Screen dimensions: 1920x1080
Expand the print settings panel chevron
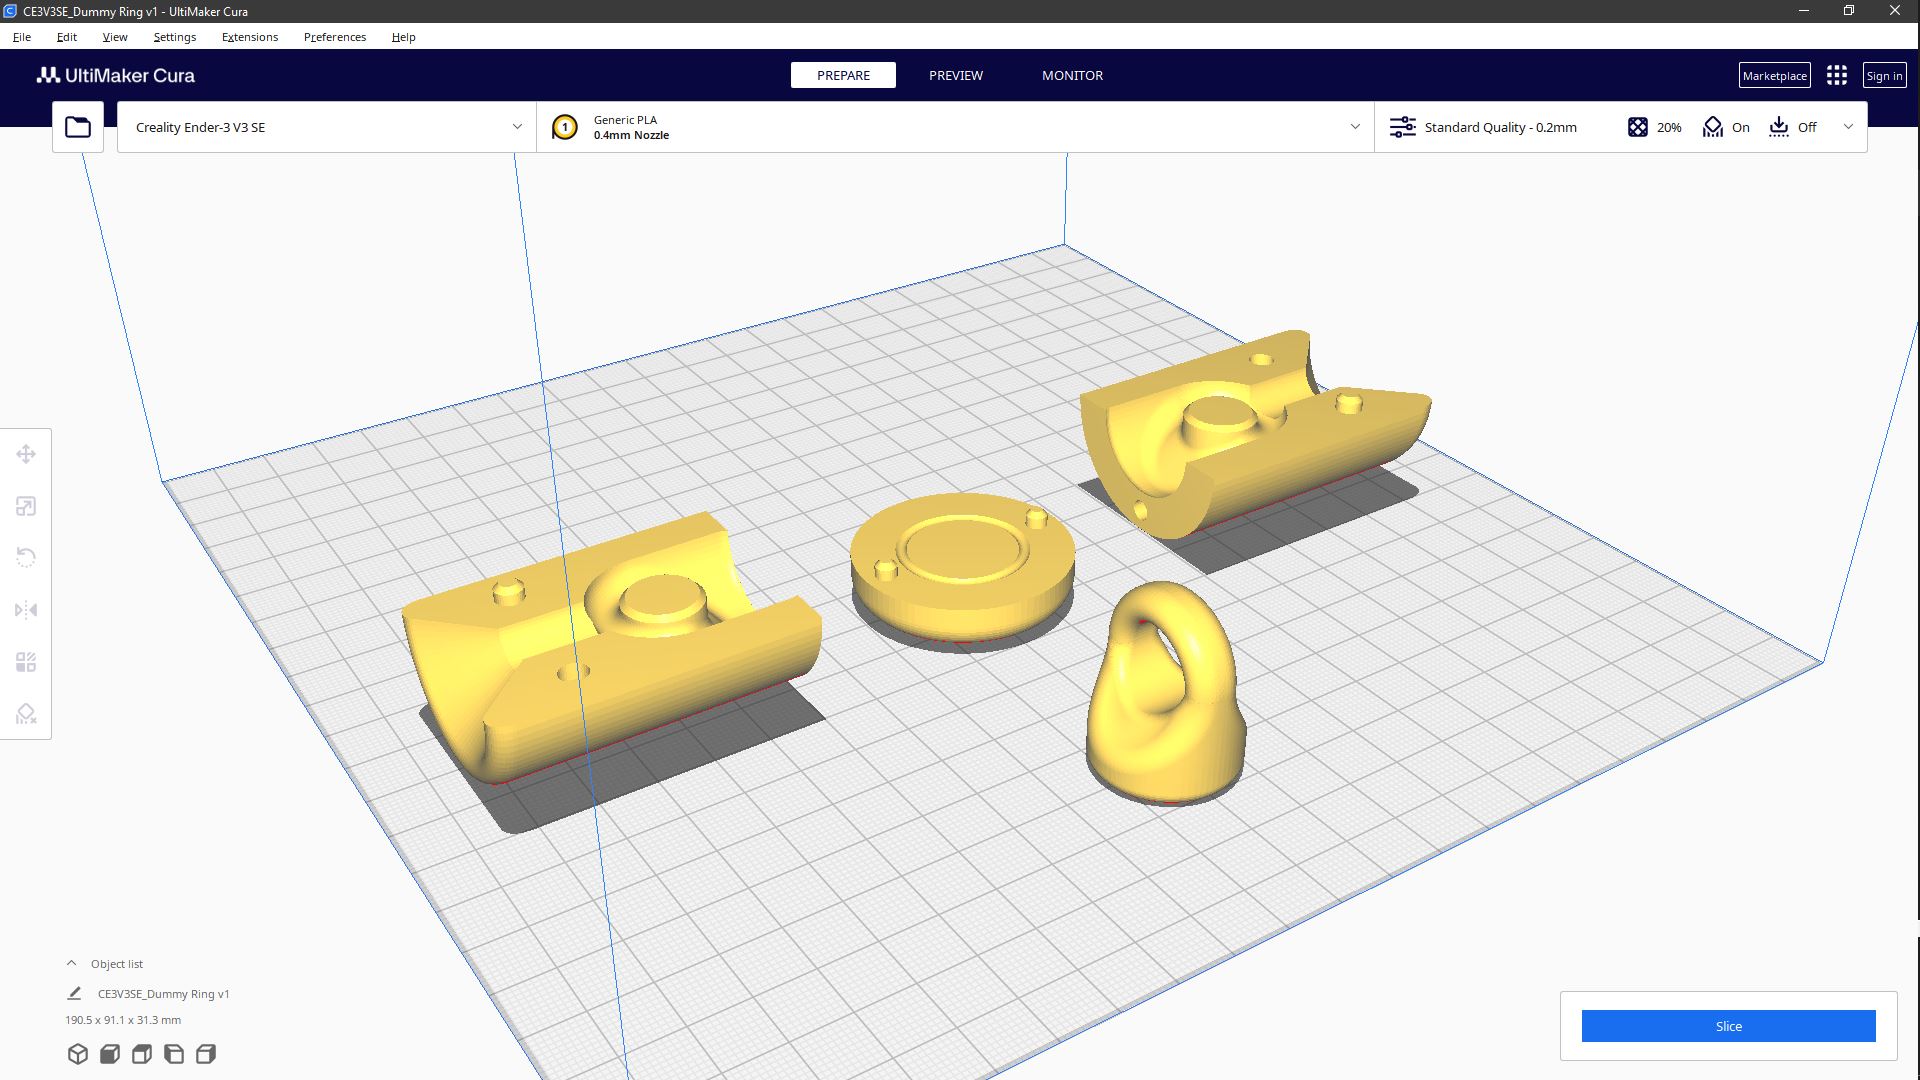pos(1848,127)
